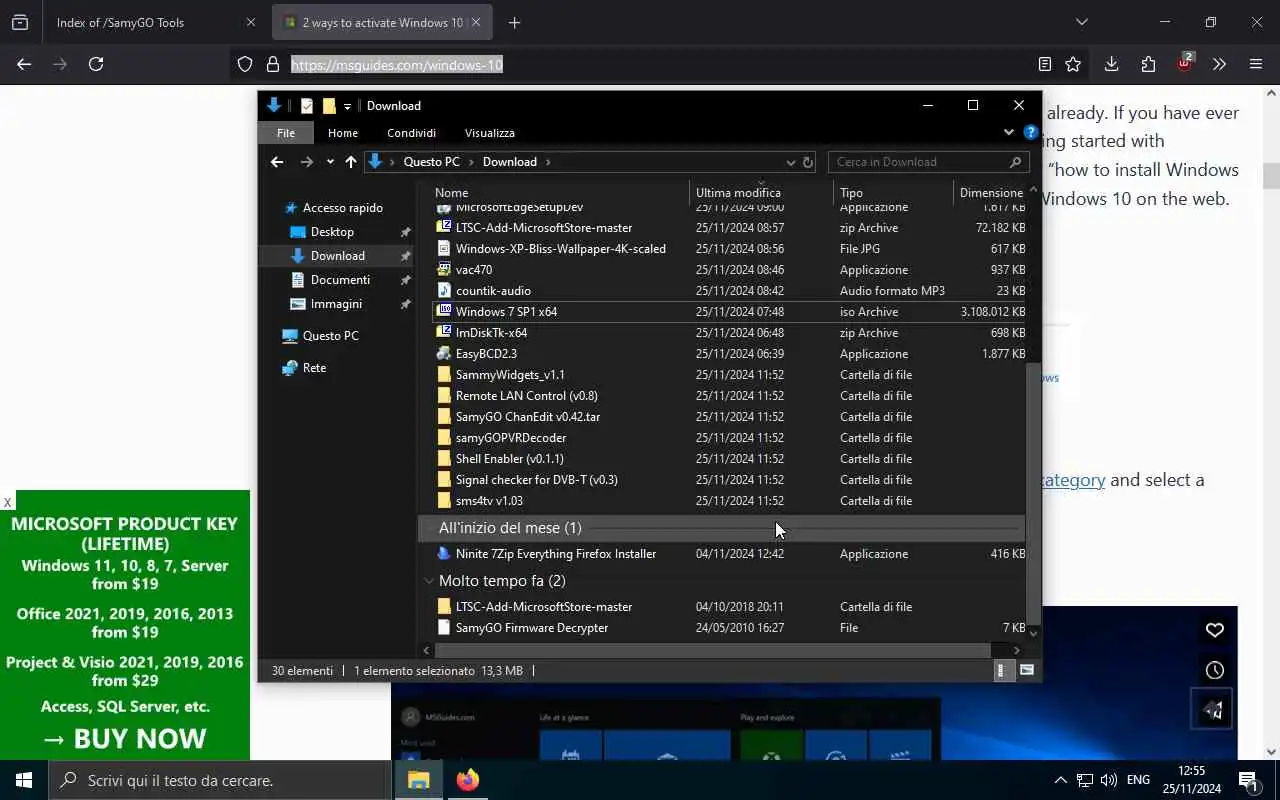
Task: Open Explorer help question mark icon
Action: (1030, 132)
